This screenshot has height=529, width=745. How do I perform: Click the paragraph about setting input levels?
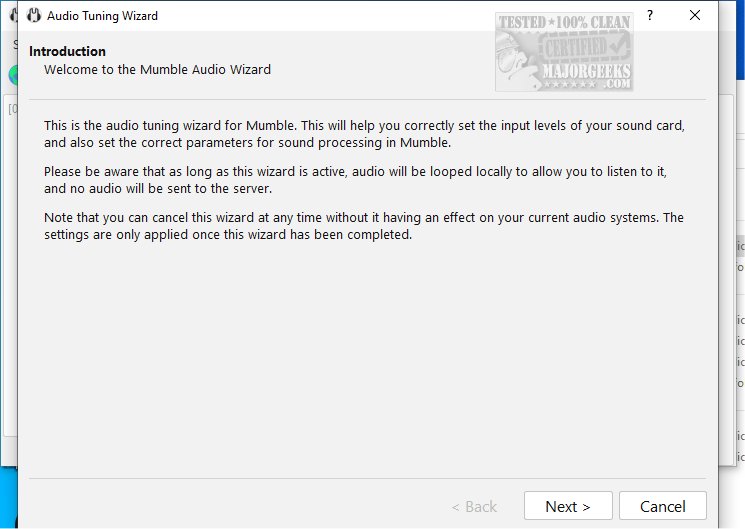tap(363, 134)
